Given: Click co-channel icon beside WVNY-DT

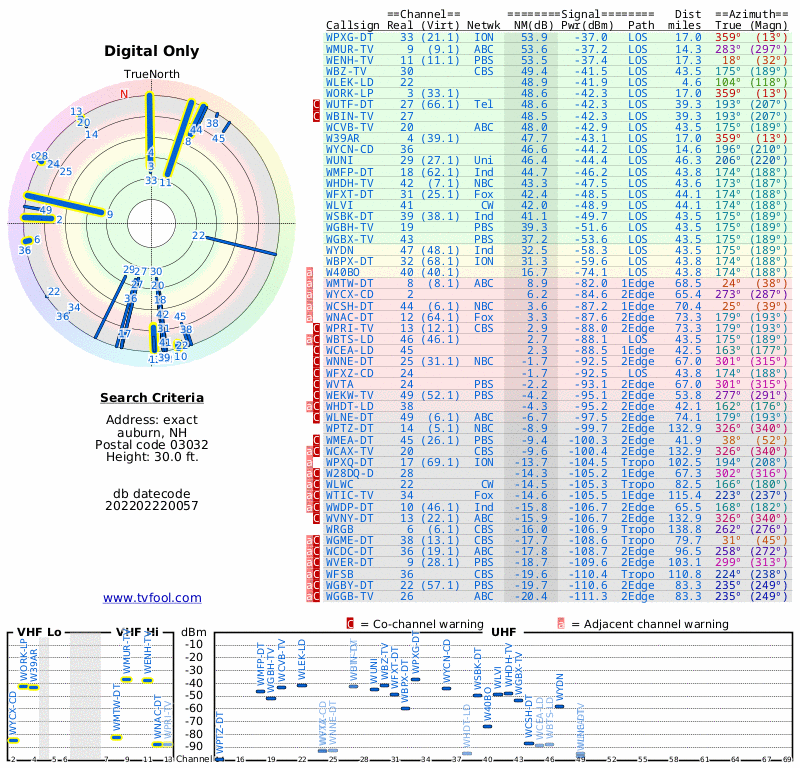Looking at the screenshot, I should 316,518.
